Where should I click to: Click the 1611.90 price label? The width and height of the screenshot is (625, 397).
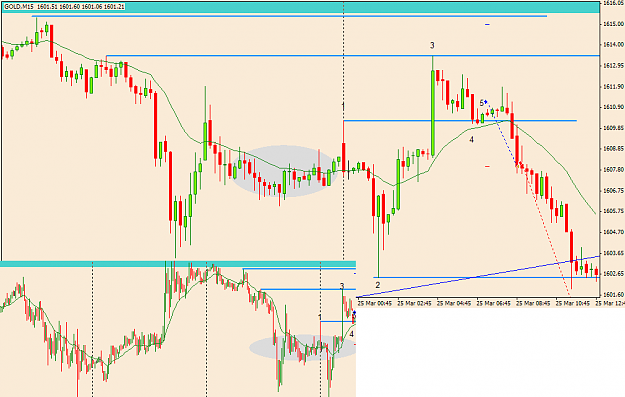tap(614, 86)
